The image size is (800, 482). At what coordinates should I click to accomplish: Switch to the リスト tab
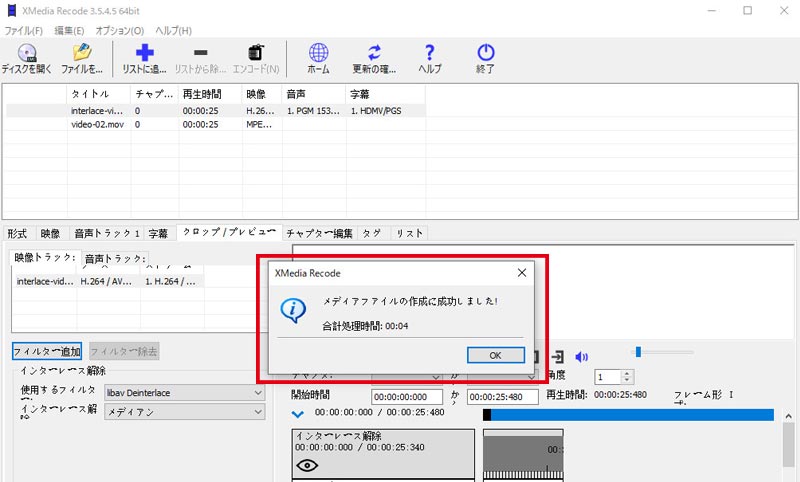tap(410, 234)
